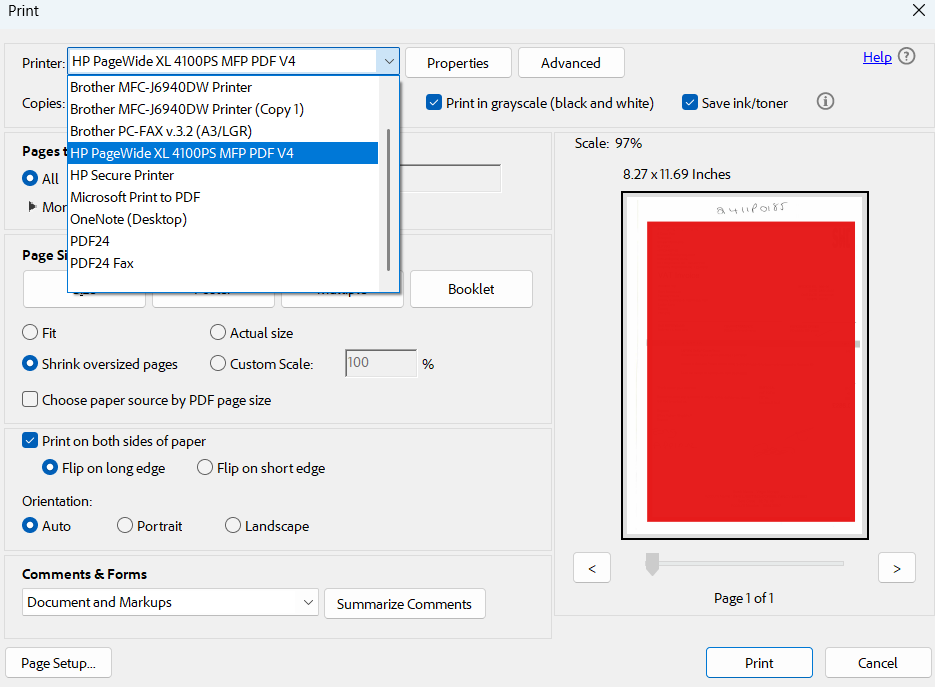Set orientation to Portrait
This screenshot has width=935, height=687.
point(125,525)
